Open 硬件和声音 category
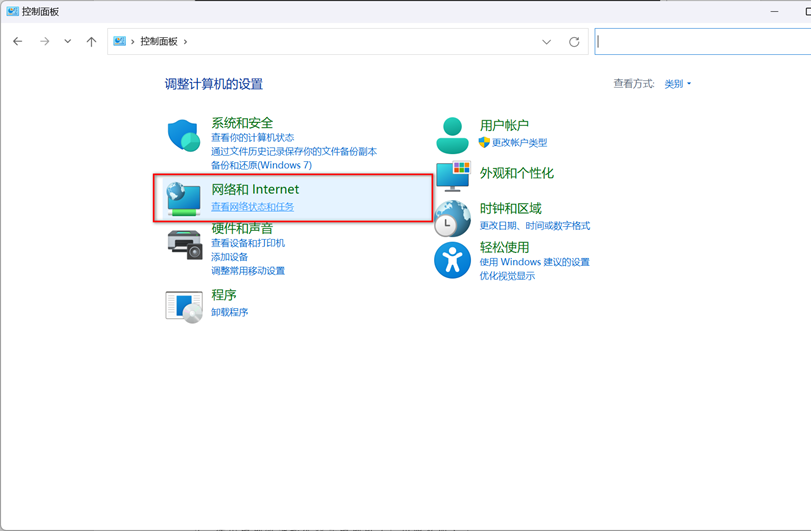This screenshot has height=531, width=811. point(242,228)
